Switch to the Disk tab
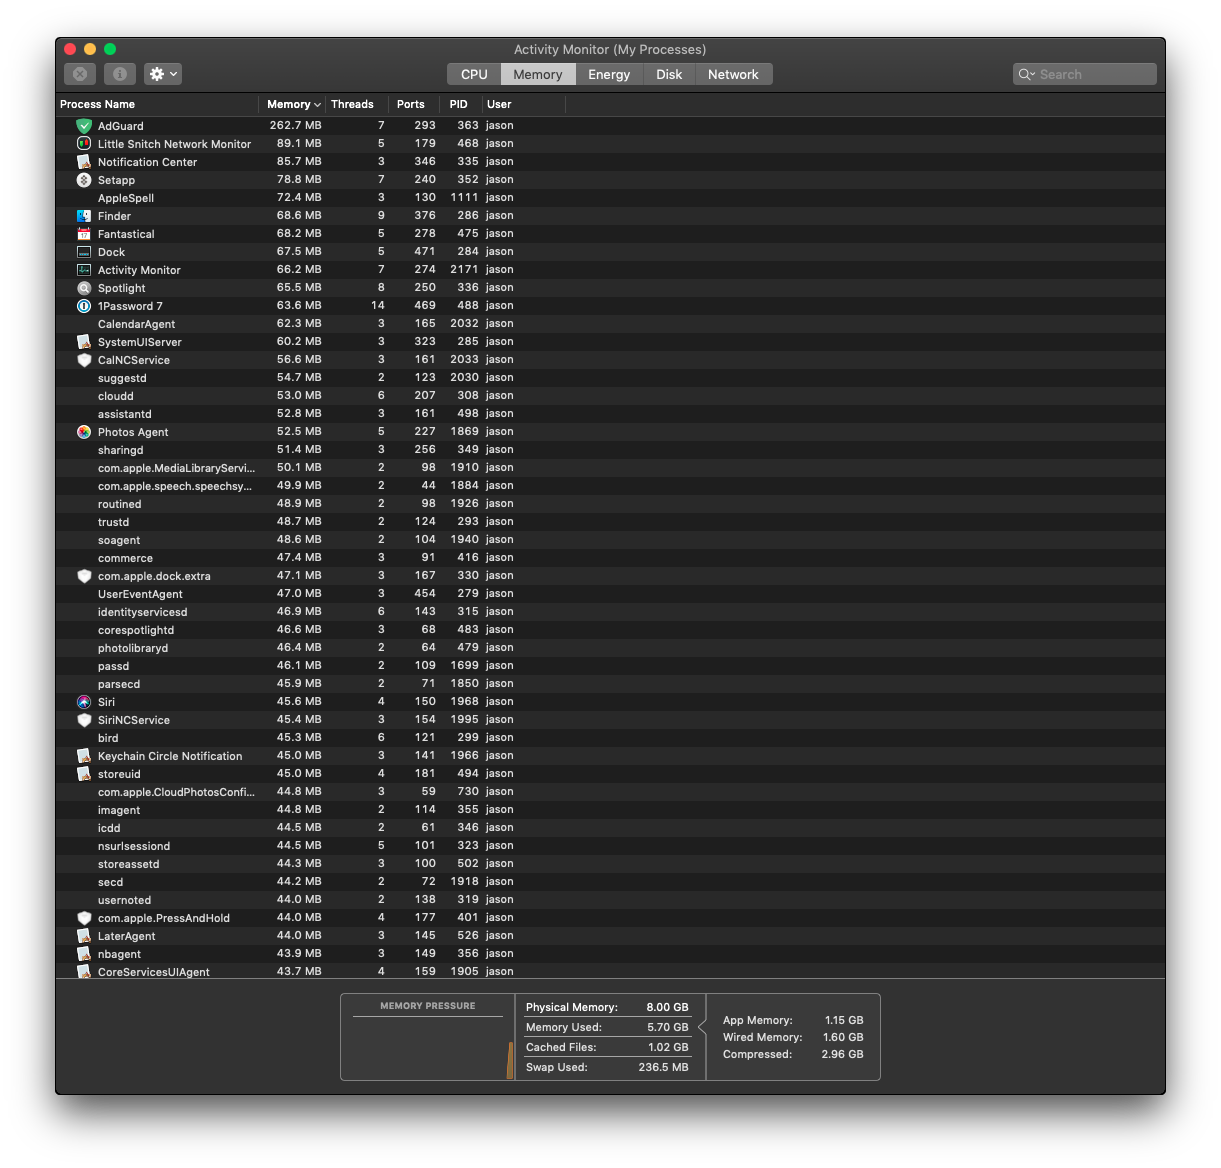The height and width of the screenshot is (1168, 1221). 669,74
